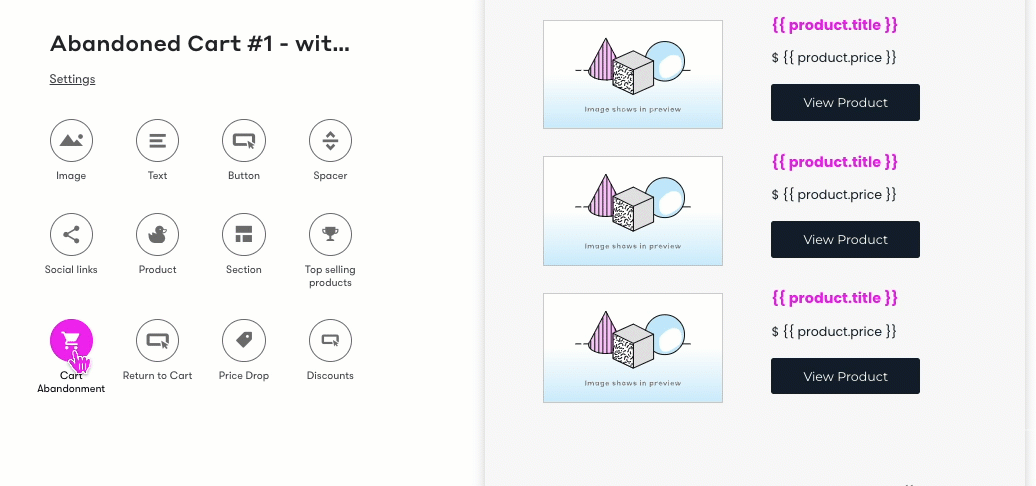Select the Text block icon
Screen dimensions: 1036x486
coord(157,140)
